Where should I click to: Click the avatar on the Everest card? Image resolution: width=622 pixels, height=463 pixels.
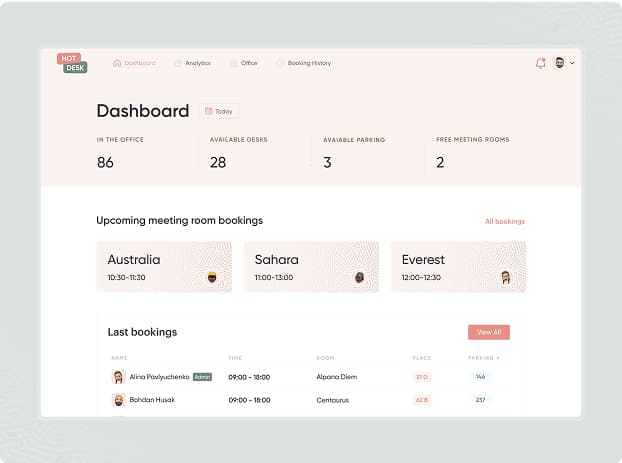click(x=506, y=277)
